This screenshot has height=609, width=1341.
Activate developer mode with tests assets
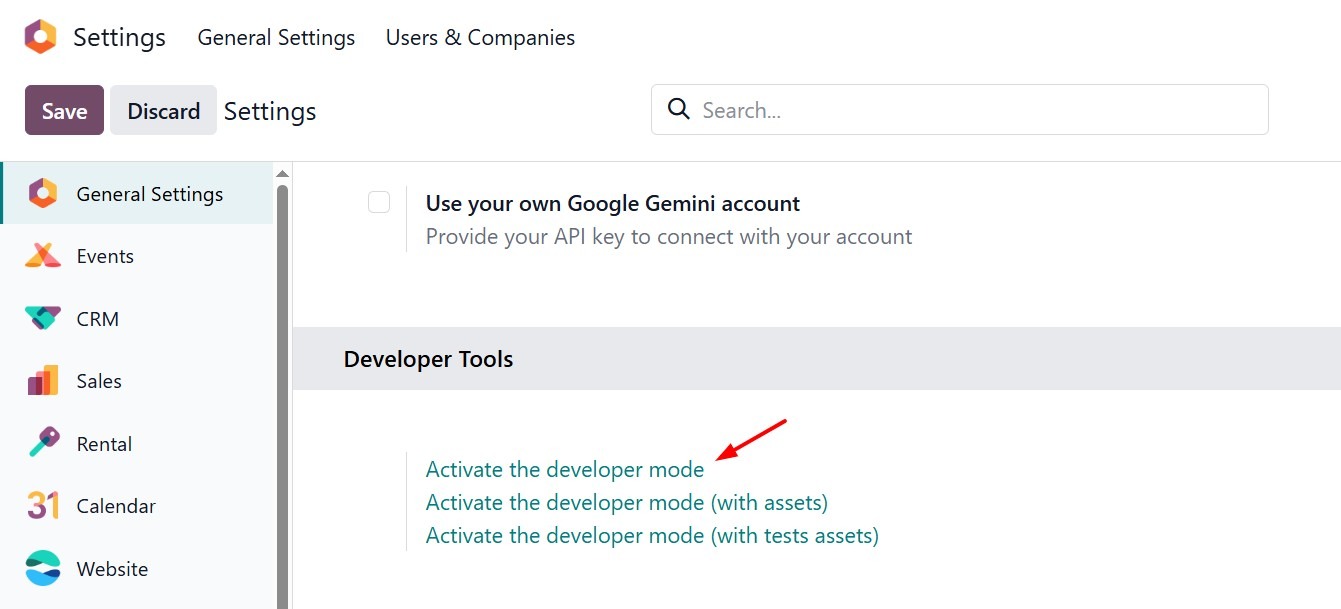pos(651,535)
